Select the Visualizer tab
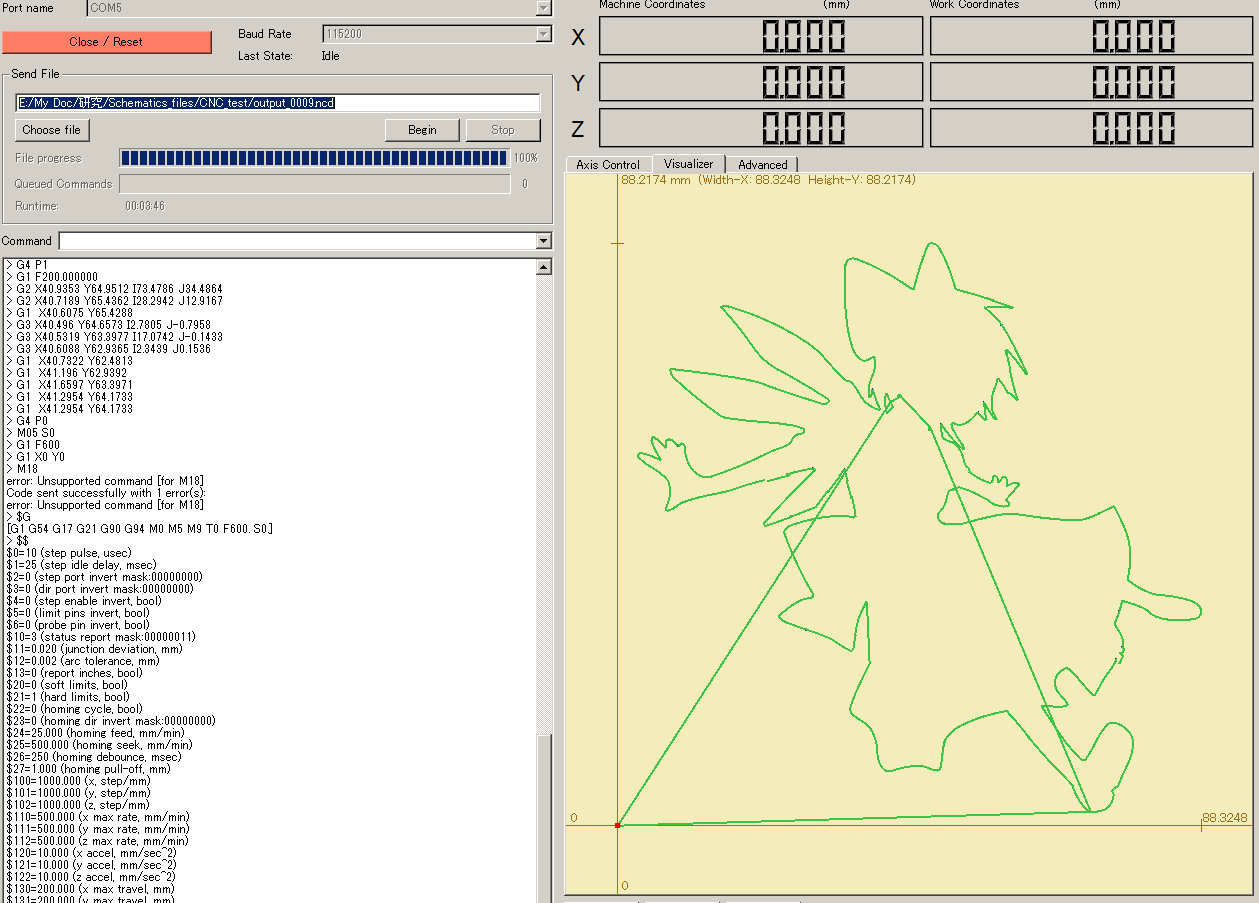Image resolution: width=1259 pixels, height=903 pixels. point(689,164)
